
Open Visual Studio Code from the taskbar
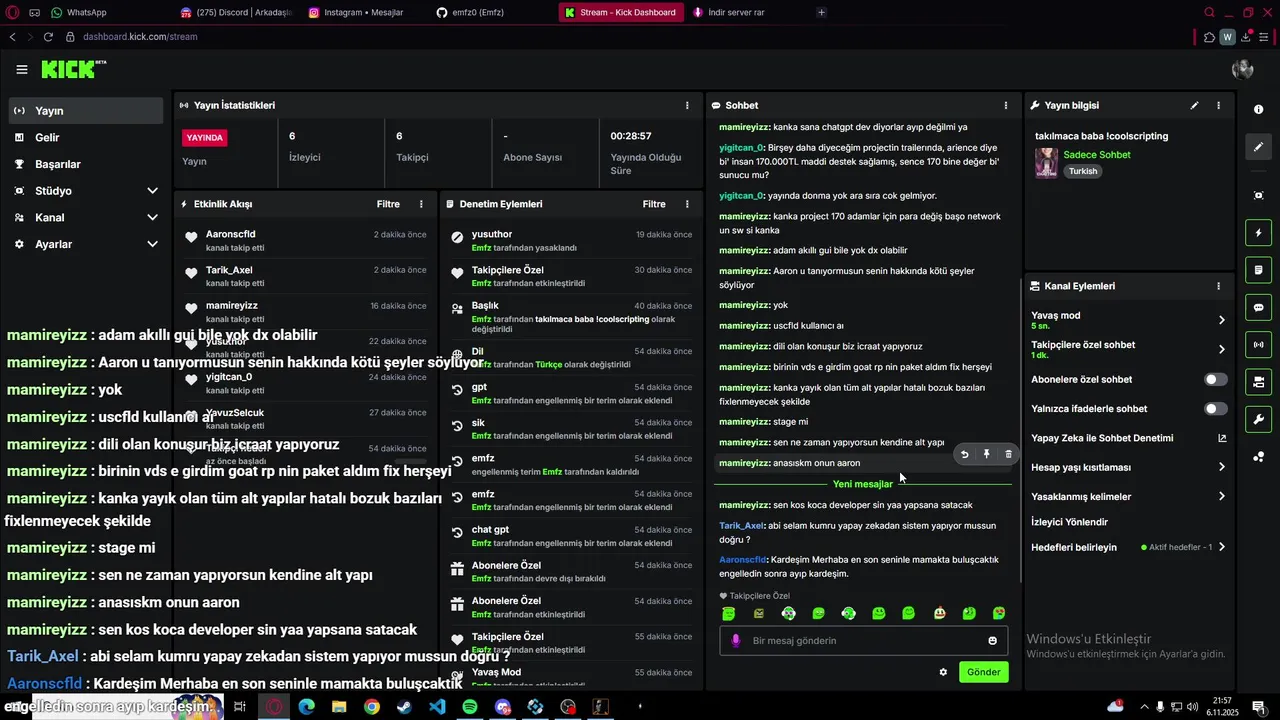pyautogui.click(x=437, y=707)
